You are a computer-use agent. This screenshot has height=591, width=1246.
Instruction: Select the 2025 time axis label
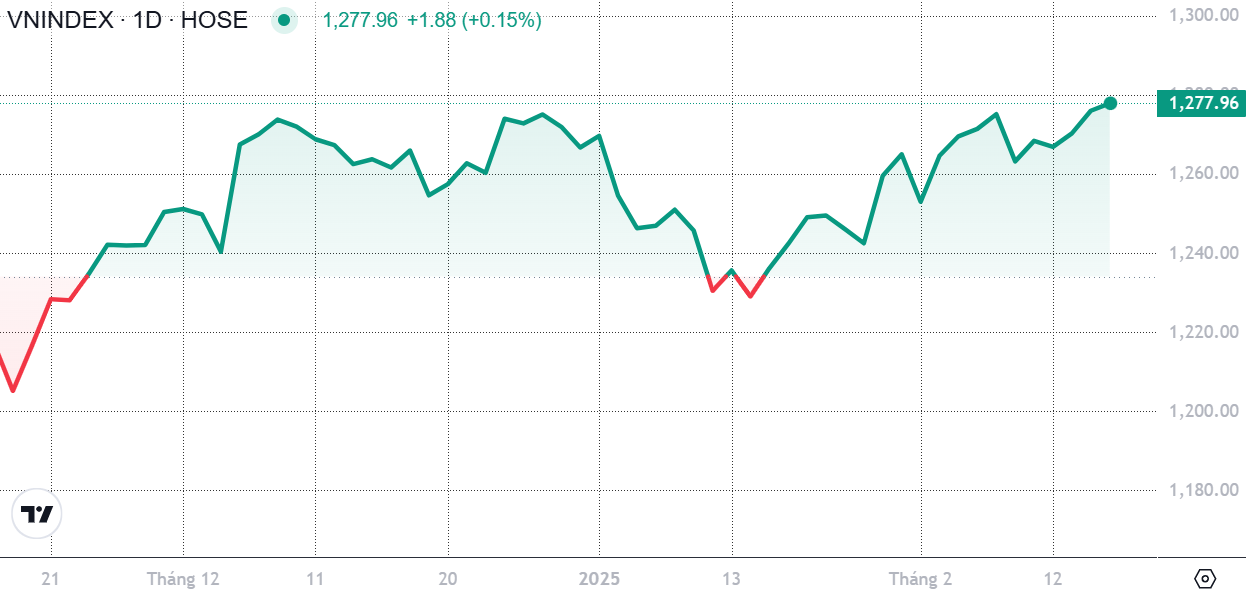599,579
